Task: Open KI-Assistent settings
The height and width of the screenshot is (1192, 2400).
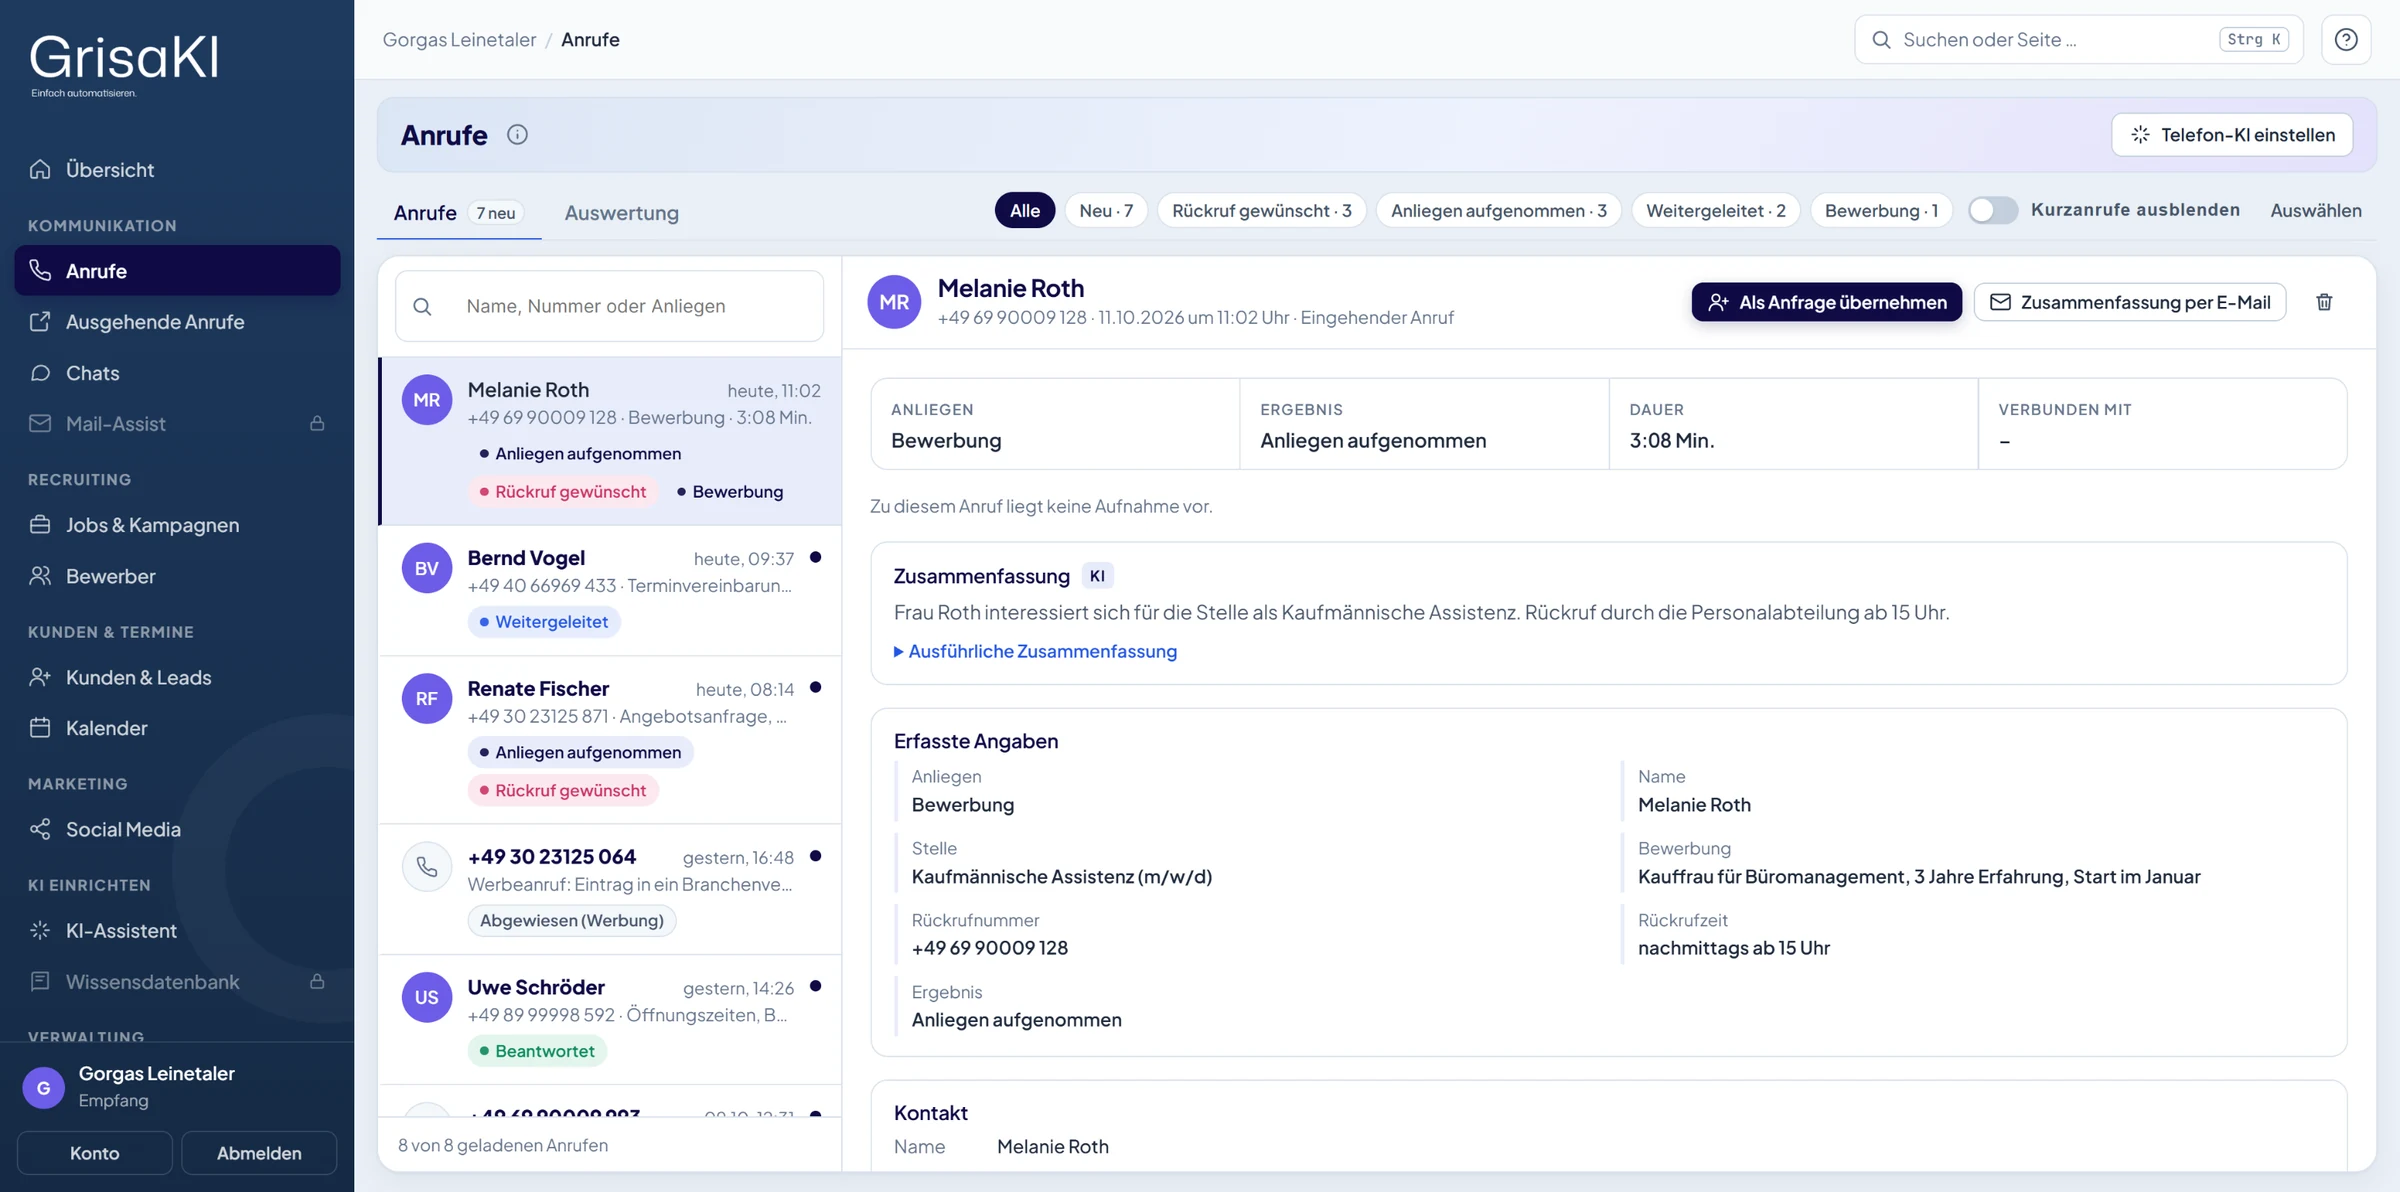Action: point(177,930)
